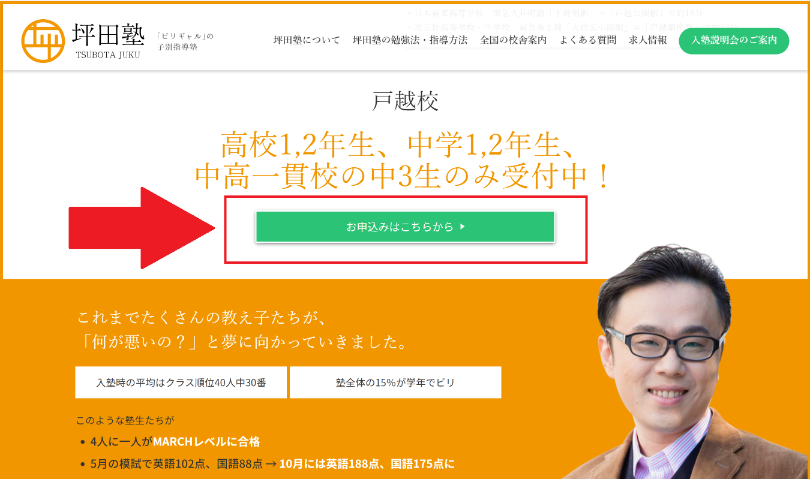Select the 戸越校 page heading
The width and height of the screenshot is (810, 479).
405,101
